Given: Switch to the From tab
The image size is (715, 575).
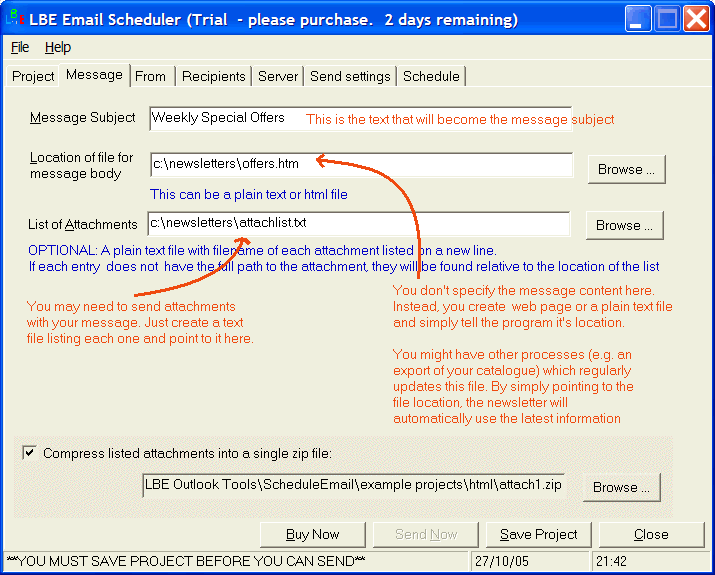Looking at the screenshot, I should click(x=150, y=76).
